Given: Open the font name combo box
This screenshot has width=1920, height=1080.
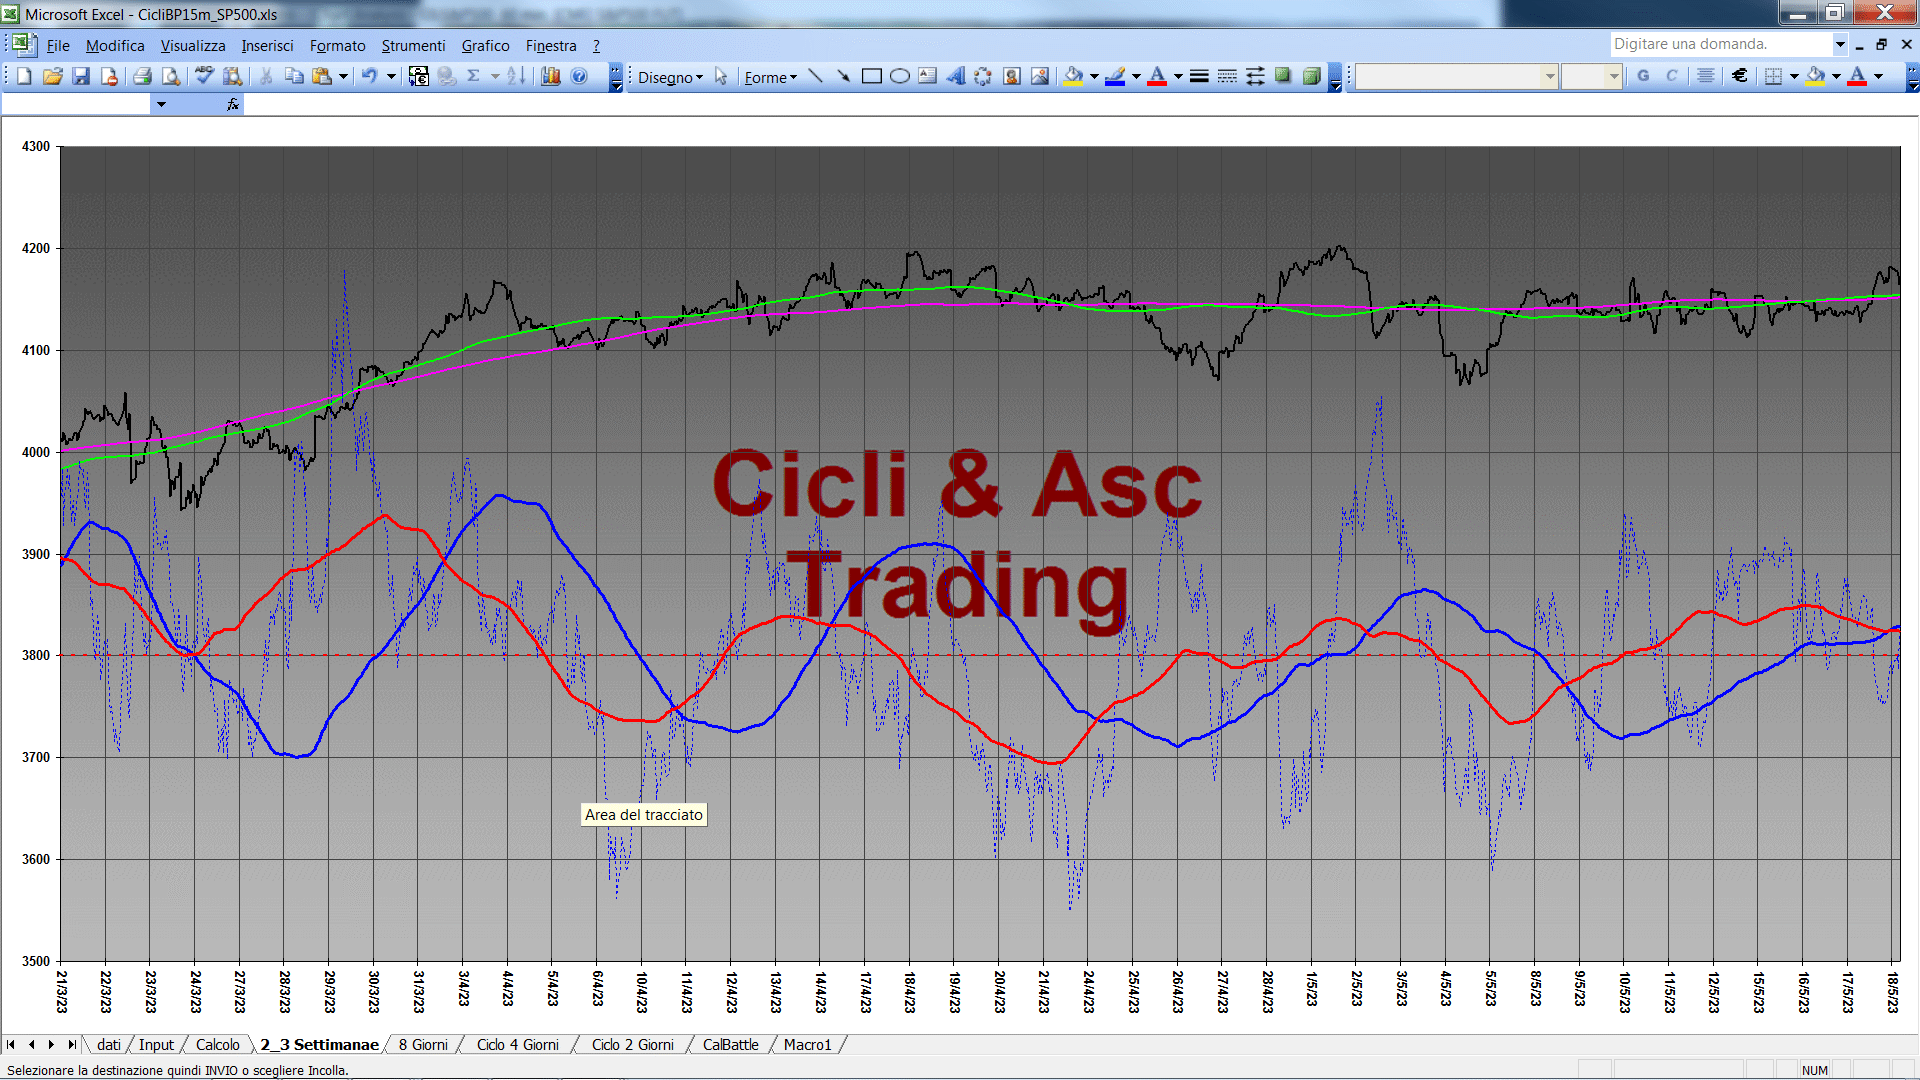Looking at the screenshot, I should 1456,76.
